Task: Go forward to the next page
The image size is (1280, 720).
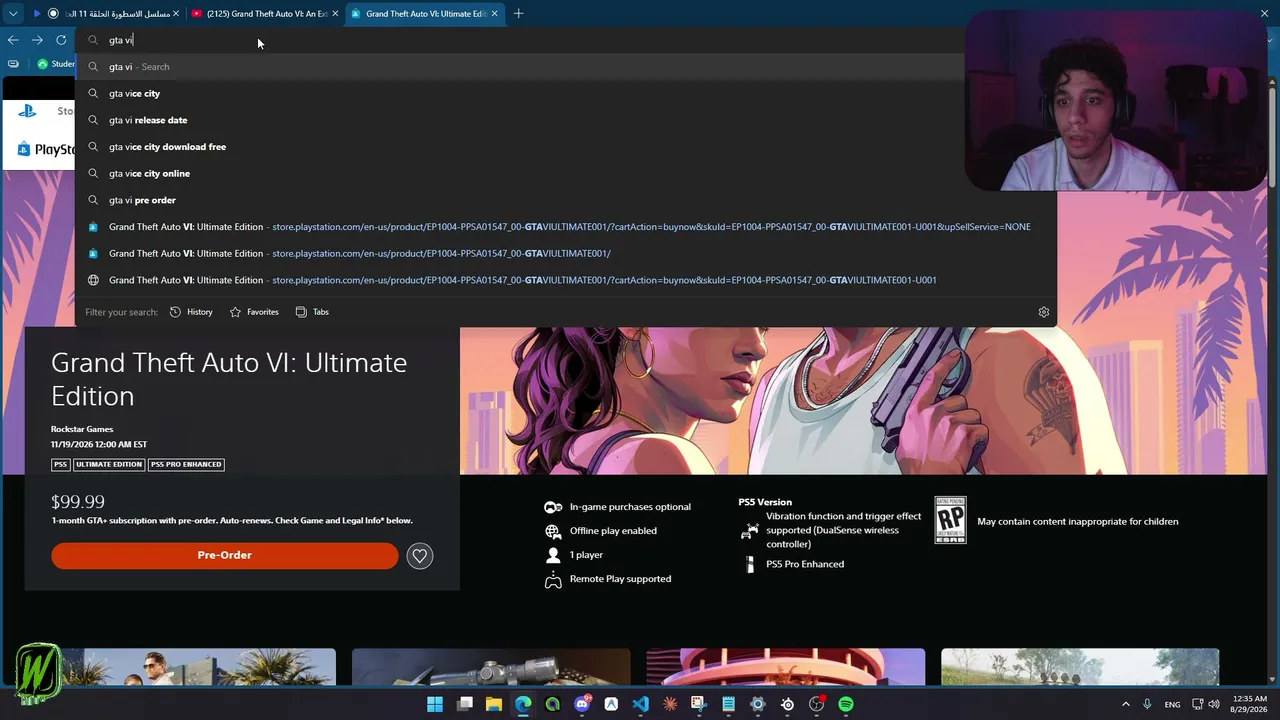Action: 37,40
